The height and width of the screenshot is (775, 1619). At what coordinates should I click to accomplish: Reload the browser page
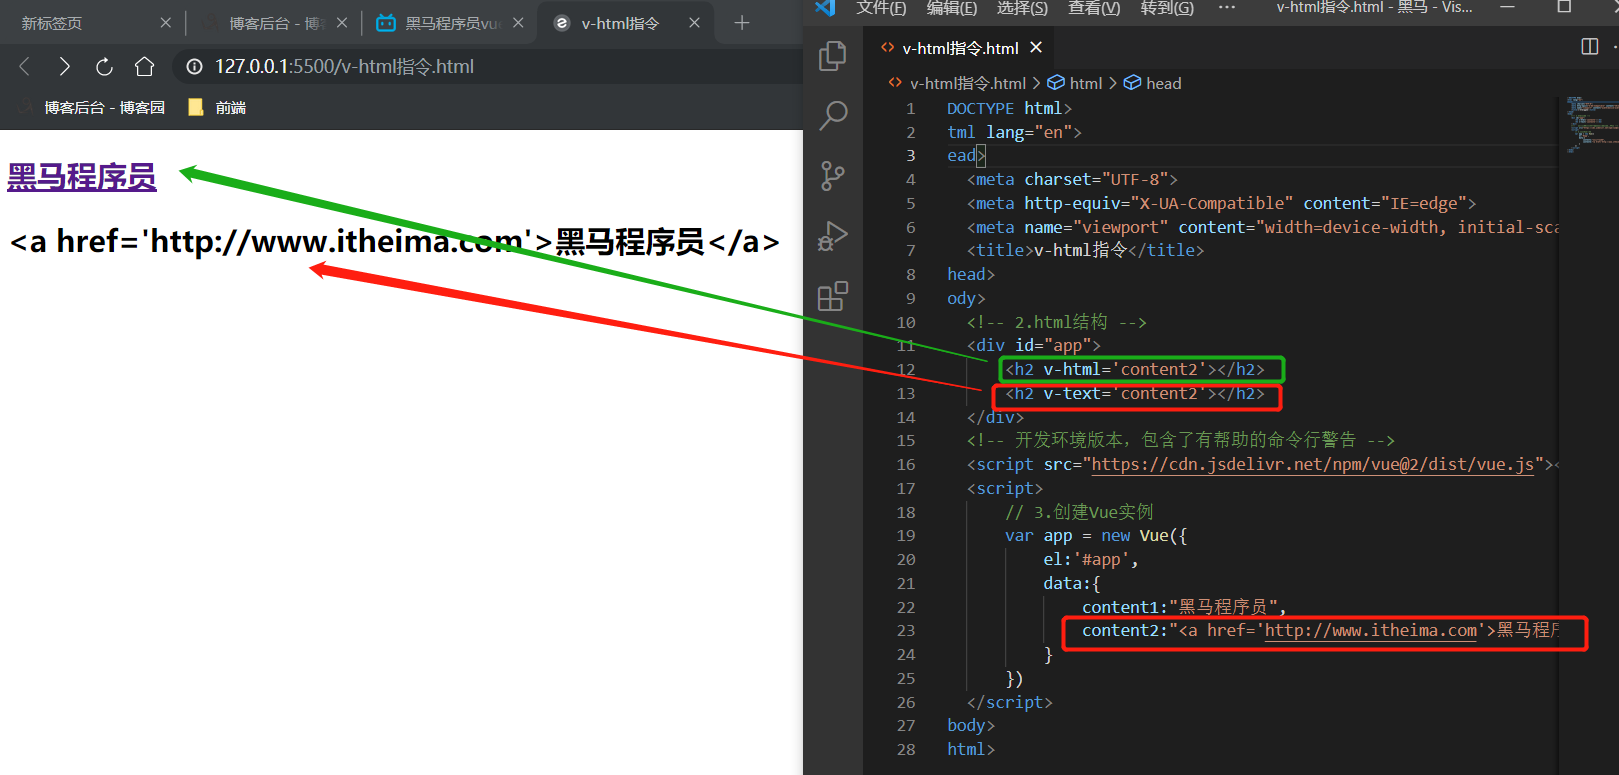[104, 66]
